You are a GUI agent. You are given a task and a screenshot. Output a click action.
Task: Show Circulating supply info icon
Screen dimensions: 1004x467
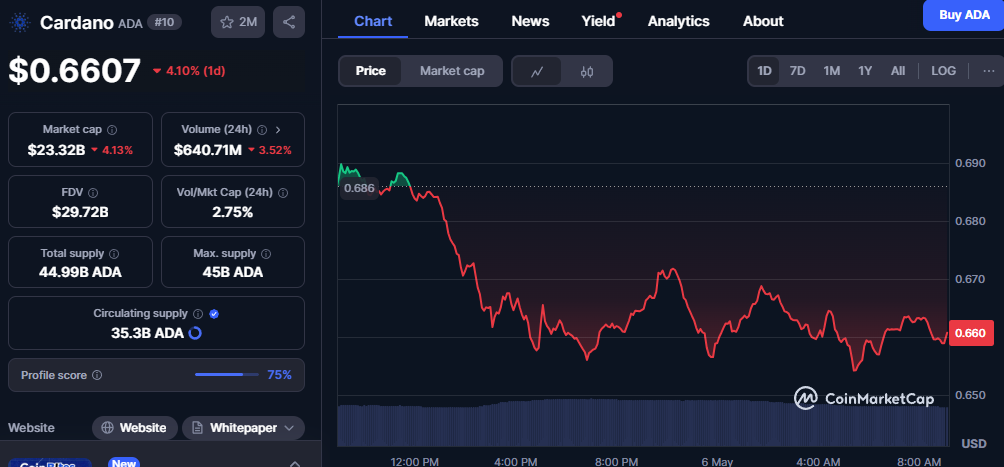tap(198, 314)
